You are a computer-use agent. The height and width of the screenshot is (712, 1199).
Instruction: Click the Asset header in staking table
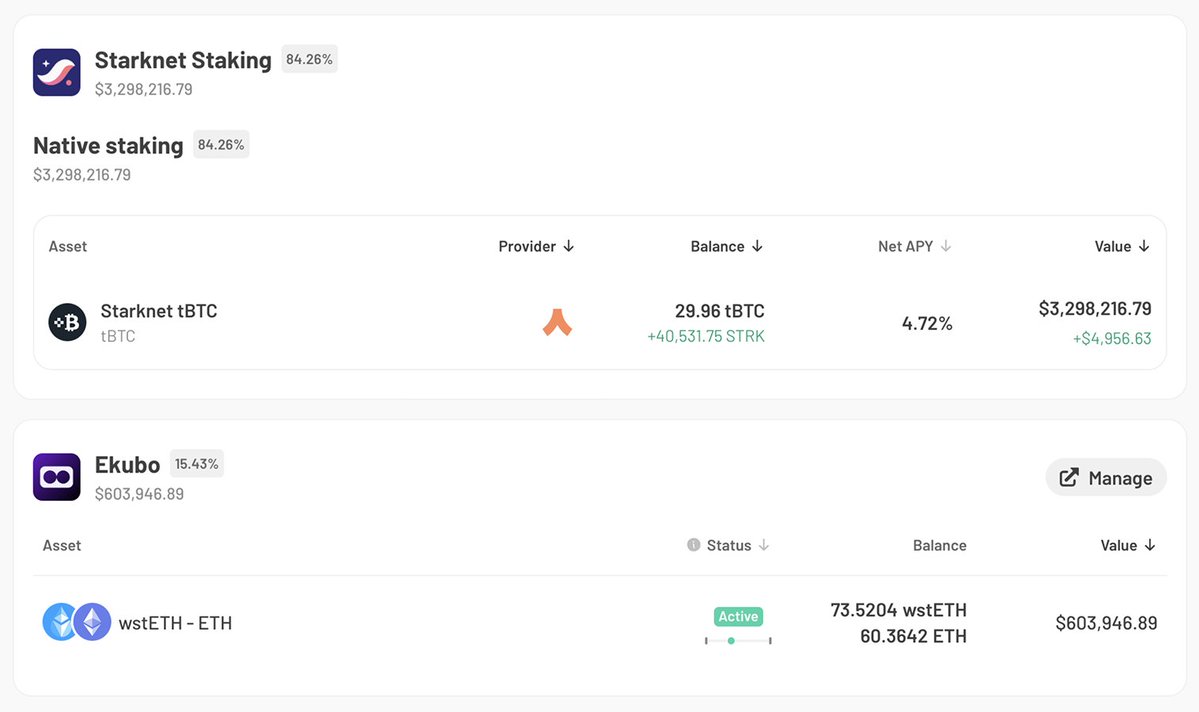click(x=68, y=246)
